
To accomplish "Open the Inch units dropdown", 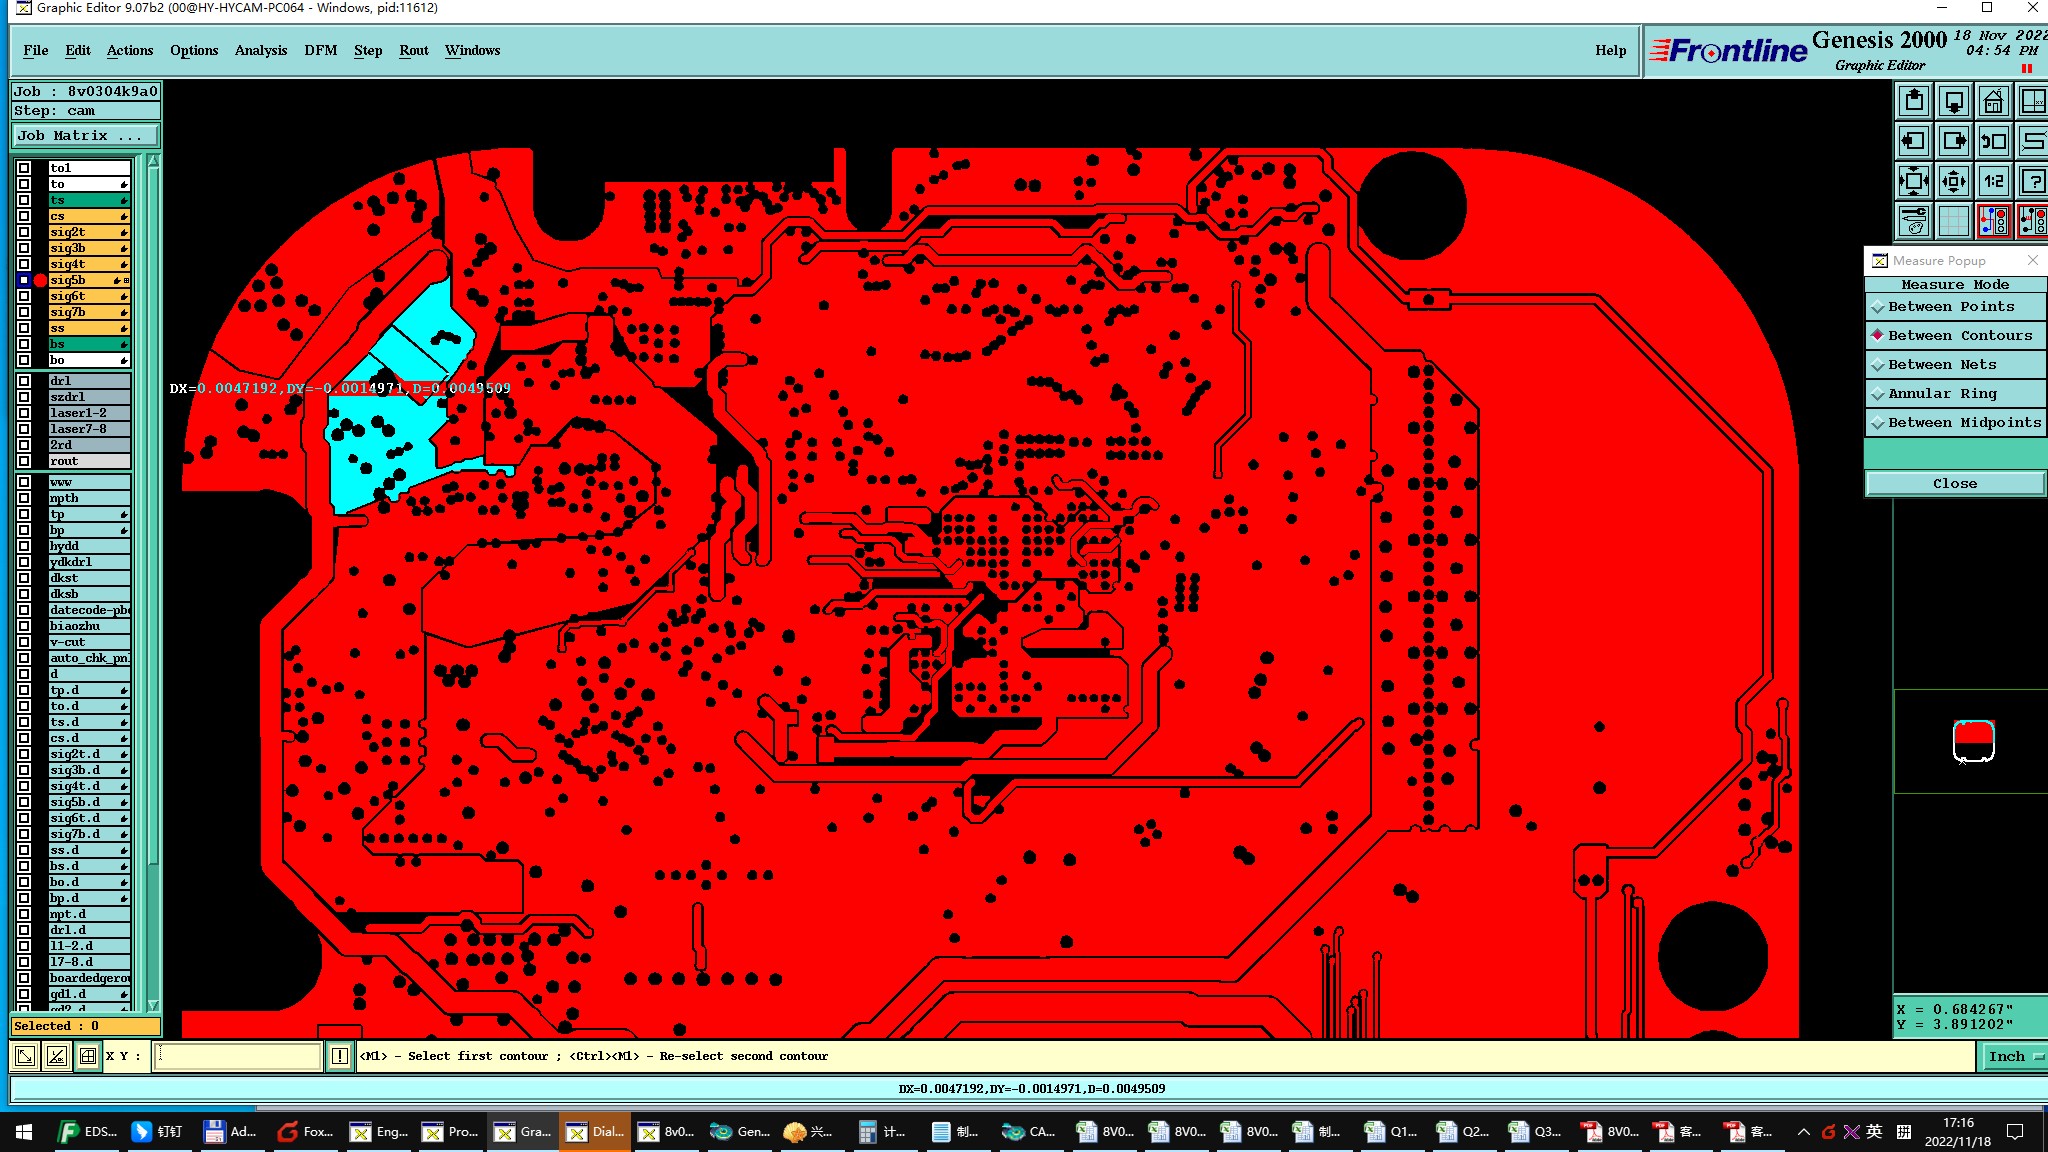I will pos(2013,1057).
